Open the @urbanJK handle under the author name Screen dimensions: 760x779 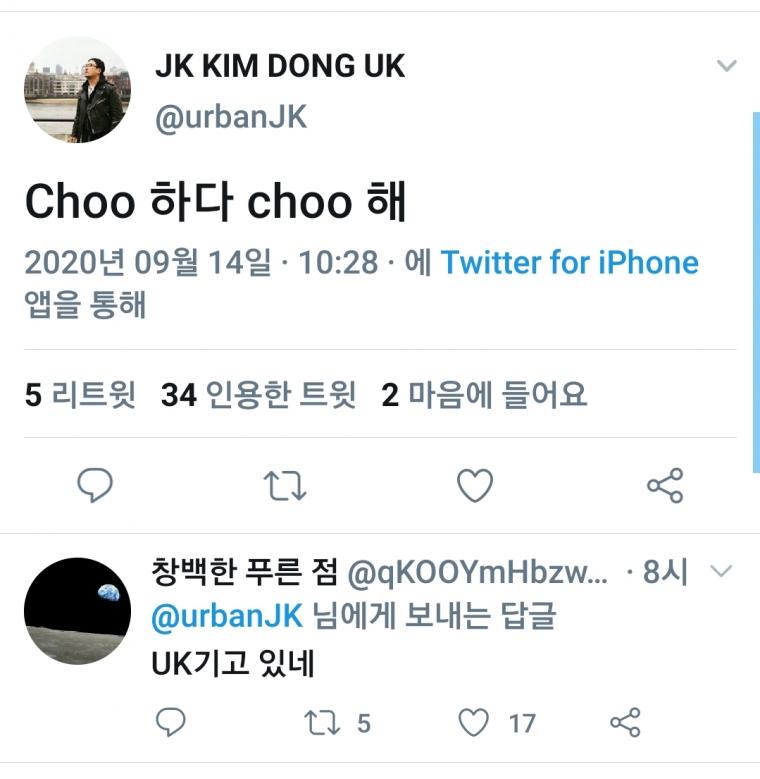coord(231,117)
